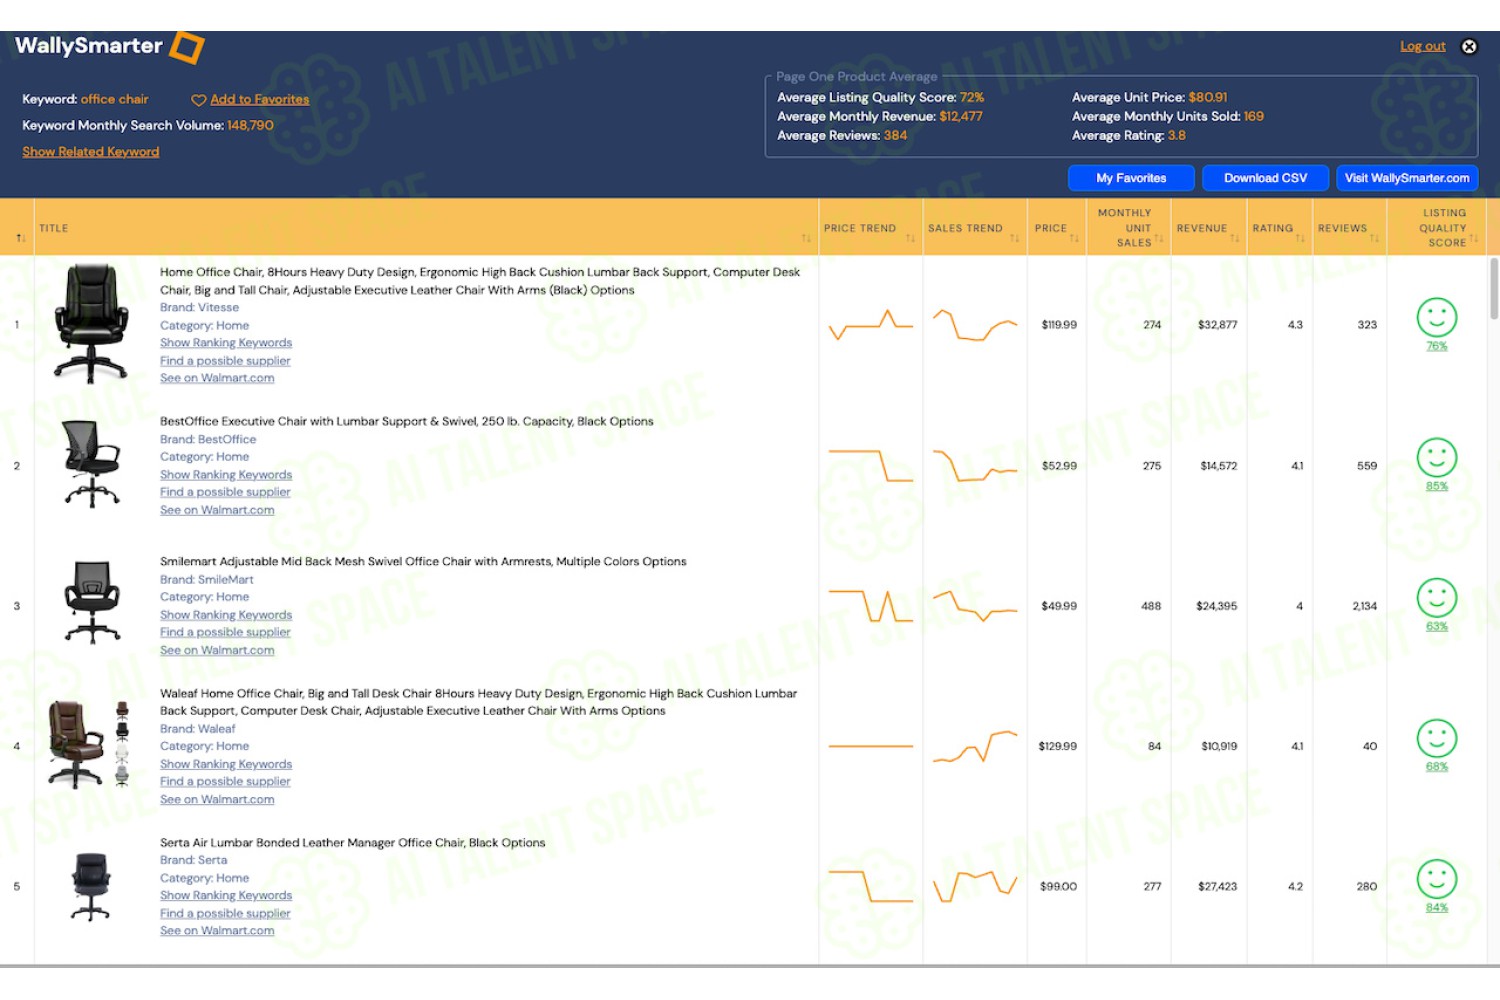Click the Serta Air Lumbar chair title

(353, 843)
